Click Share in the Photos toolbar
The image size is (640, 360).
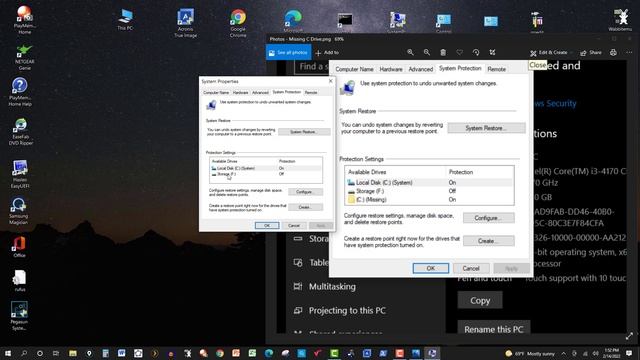591,53
